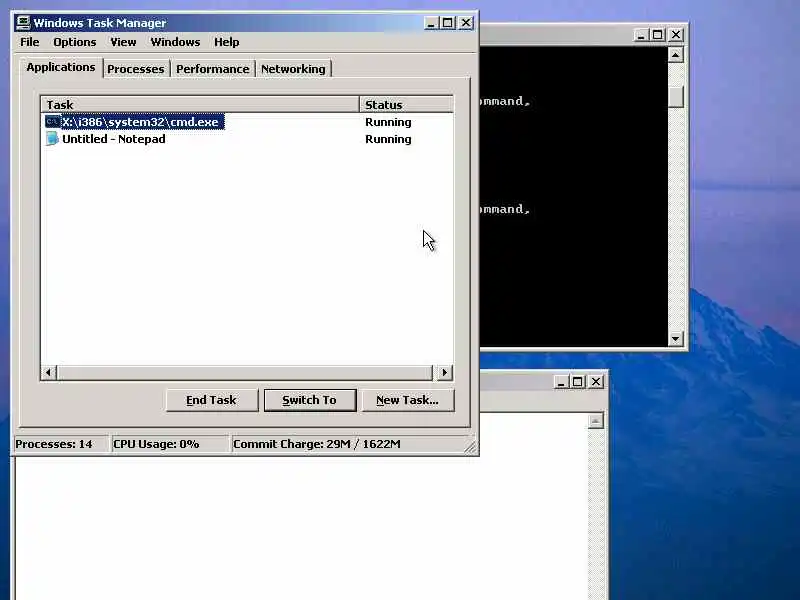Minimize the Task Manager window
Viewport: 800px width, 600px height.
tap(431, 23)
